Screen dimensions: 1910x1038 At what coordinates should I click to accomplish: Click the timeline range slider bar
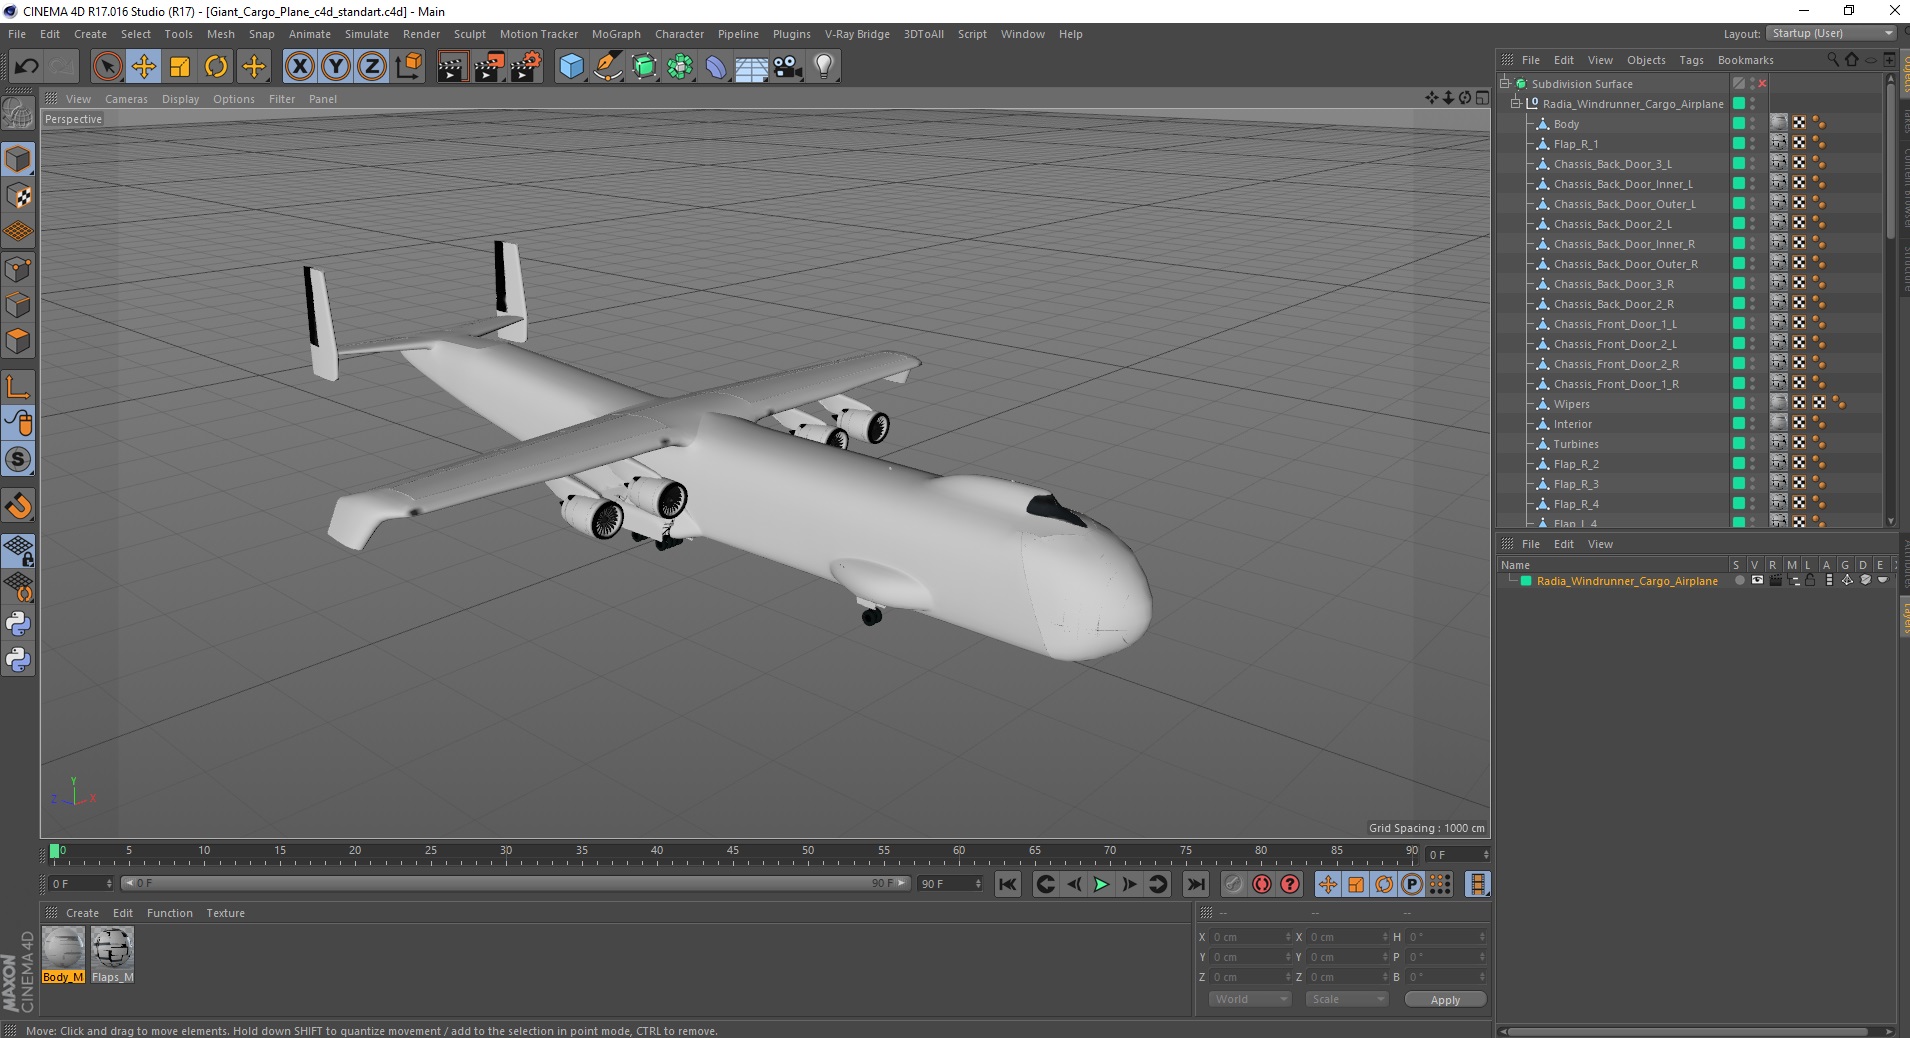(515, 883)
